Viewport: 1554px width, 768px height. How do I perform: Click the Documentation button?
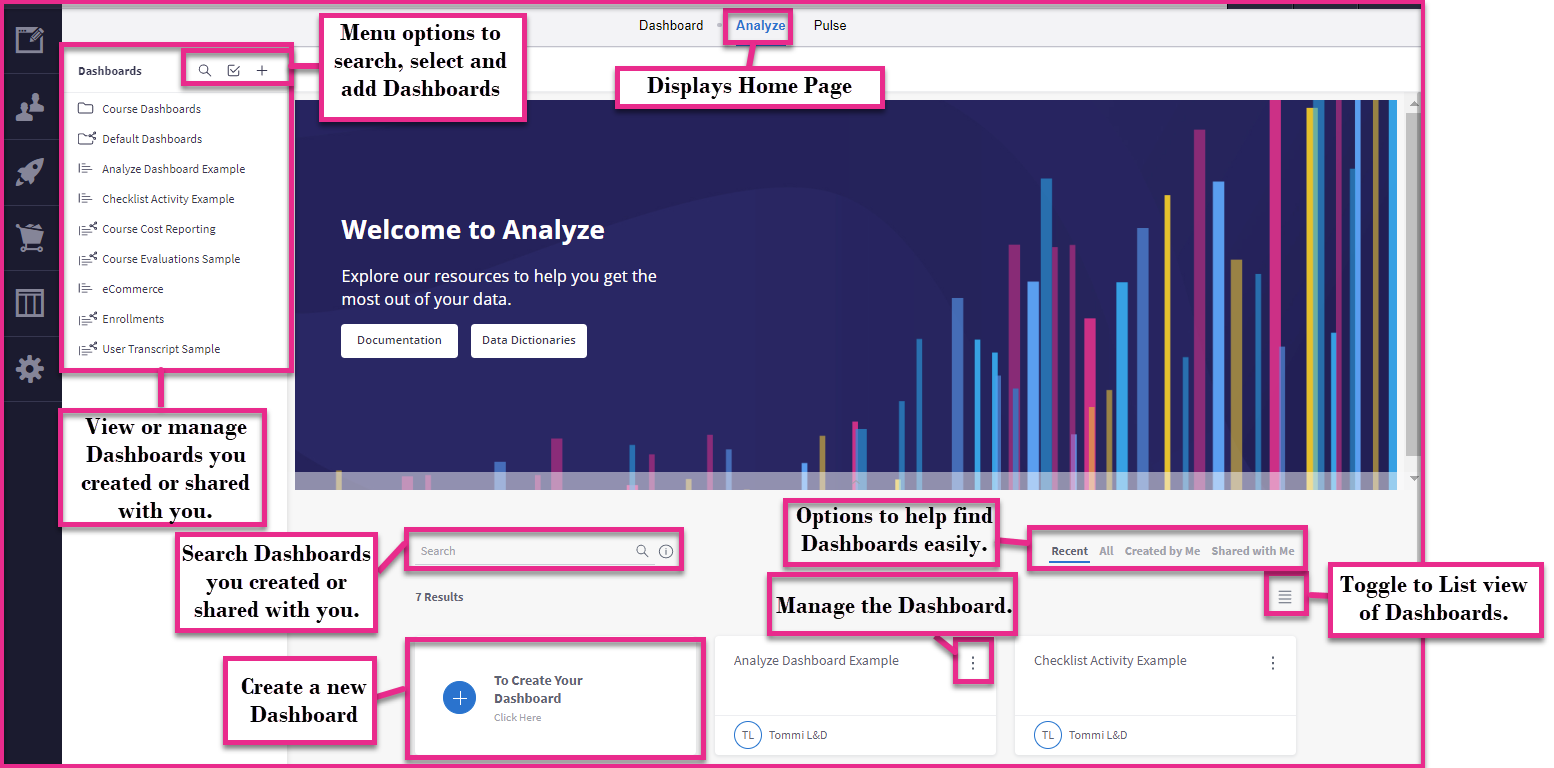click(x=399, y=340)
